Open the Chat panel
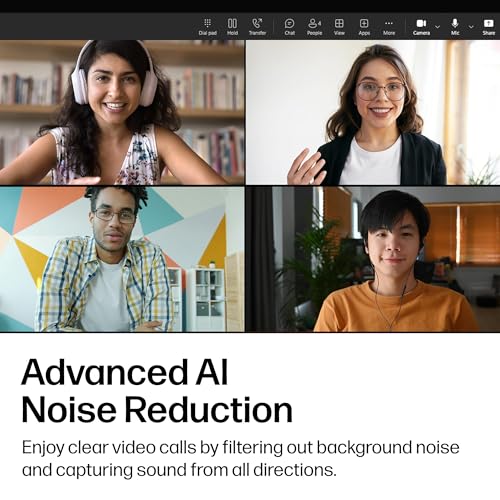The image size is (500, 500). [x=290, y=27]
